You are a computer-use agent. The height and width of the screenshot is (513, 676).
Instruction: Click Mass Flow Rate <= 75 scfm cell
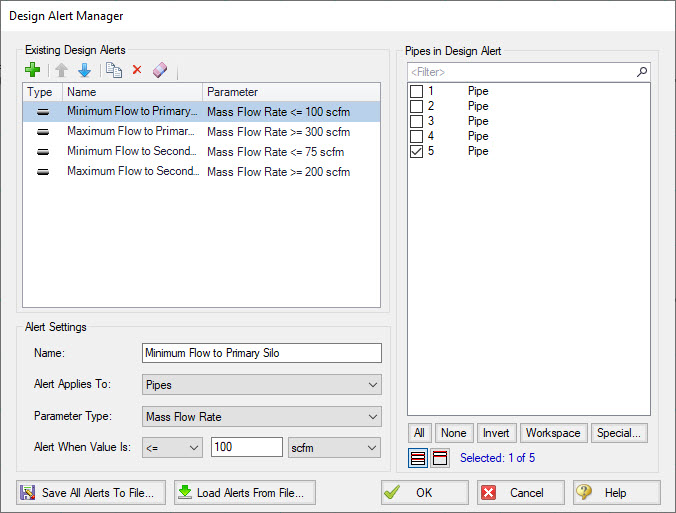tap(275, 152)
